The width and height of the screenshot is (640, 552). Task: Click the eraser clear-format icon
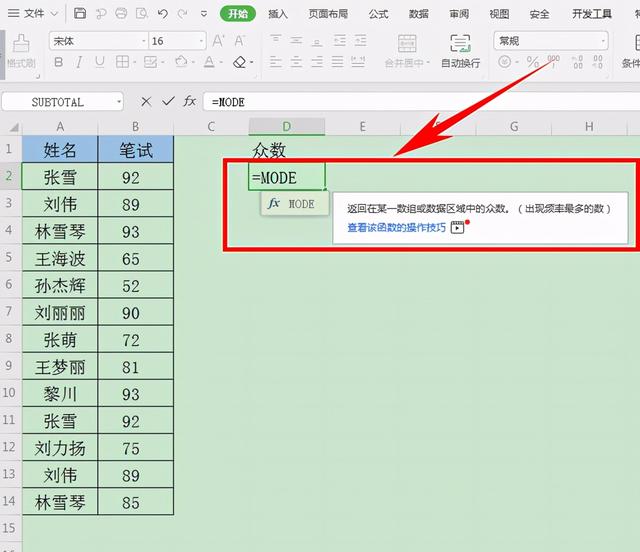(240, 62)
